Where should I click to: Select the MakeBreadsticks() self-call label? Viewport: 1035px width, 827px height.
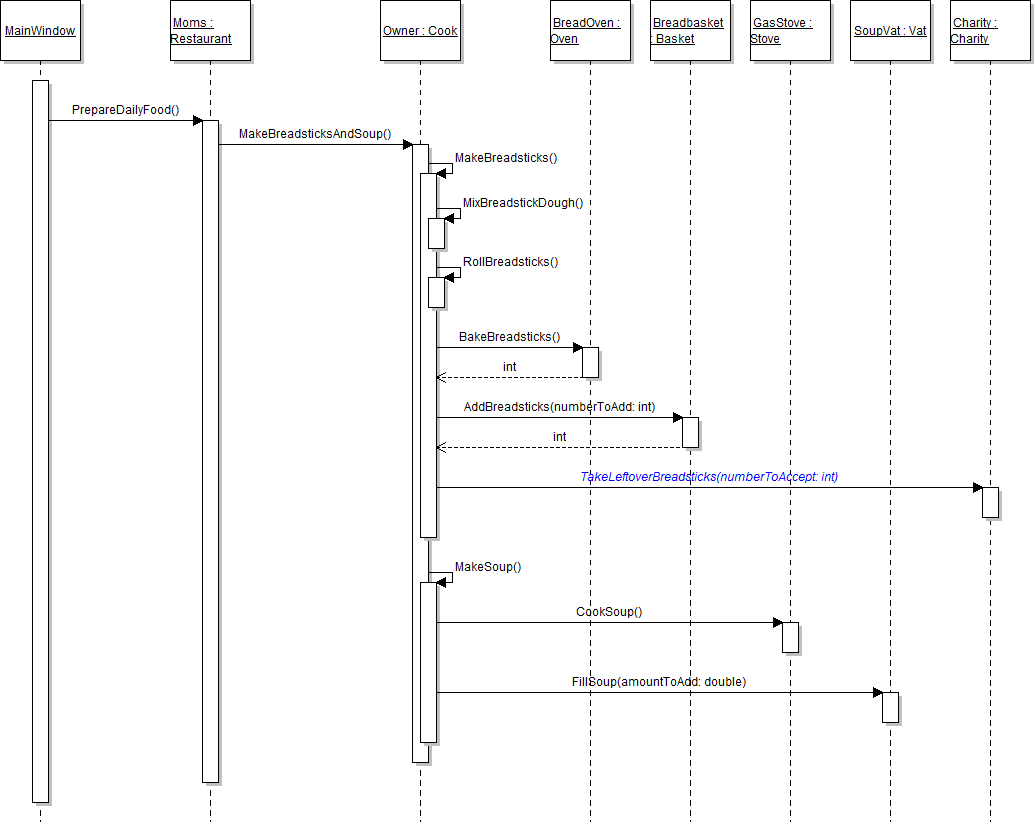click(506, 158)
